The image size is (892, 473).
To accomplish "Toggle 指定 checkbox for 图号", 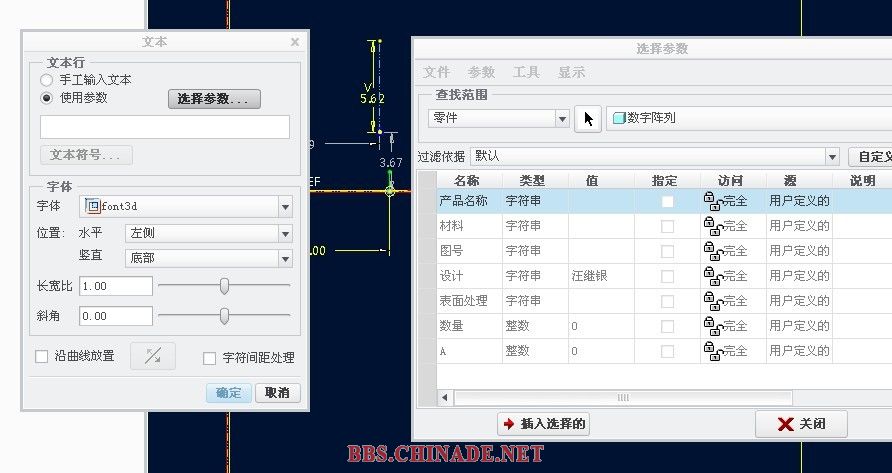I will tap(667, 252).
